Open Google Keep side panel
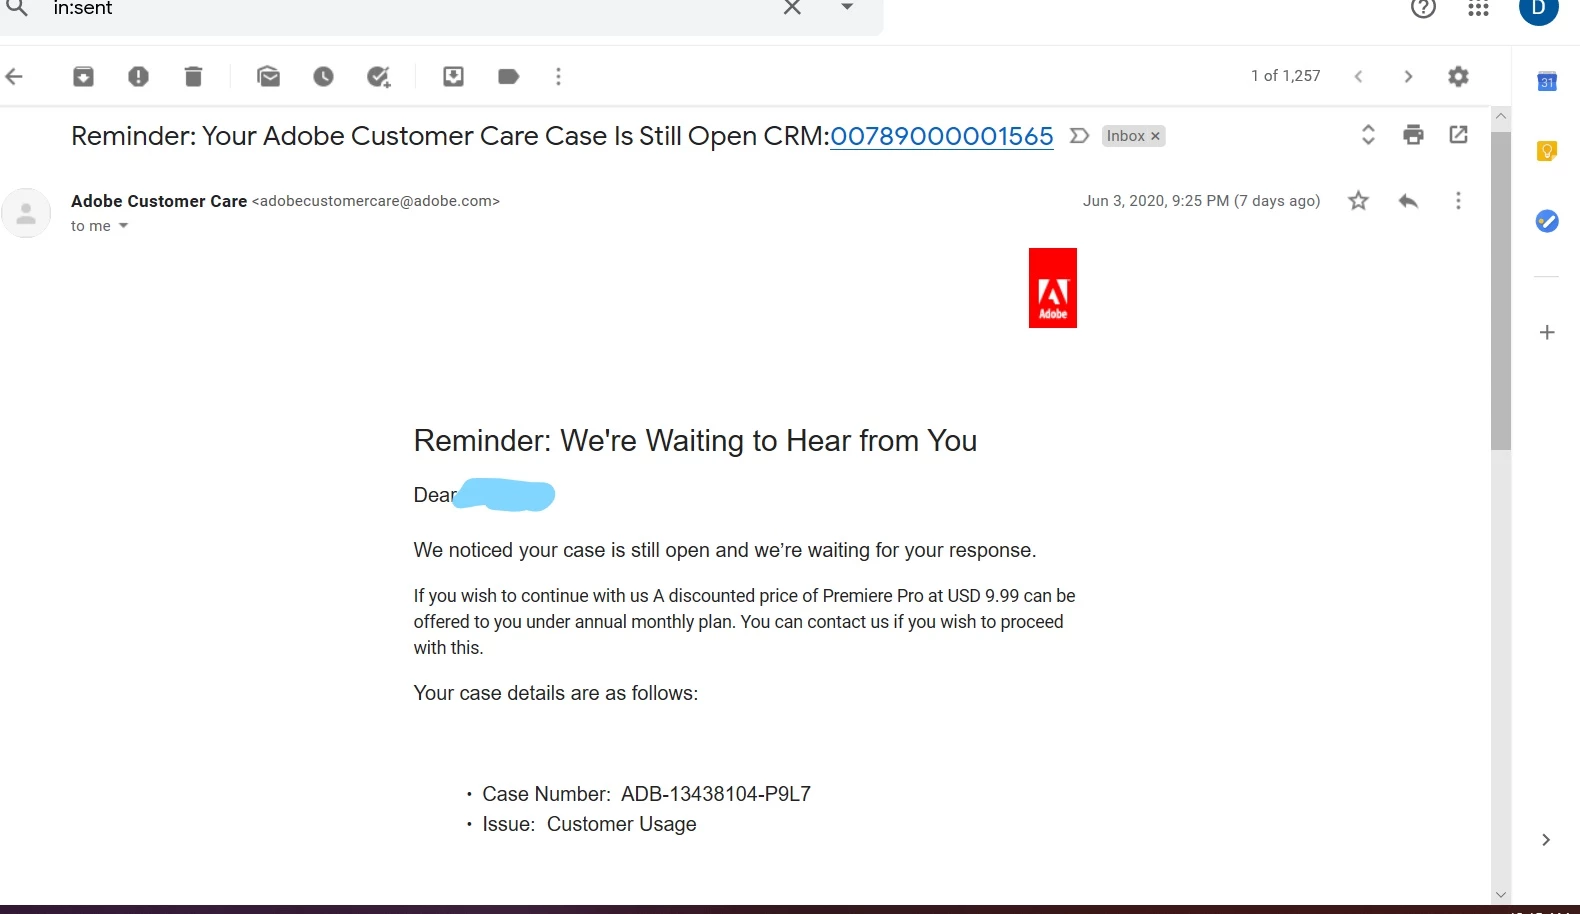 (1547, 151)
